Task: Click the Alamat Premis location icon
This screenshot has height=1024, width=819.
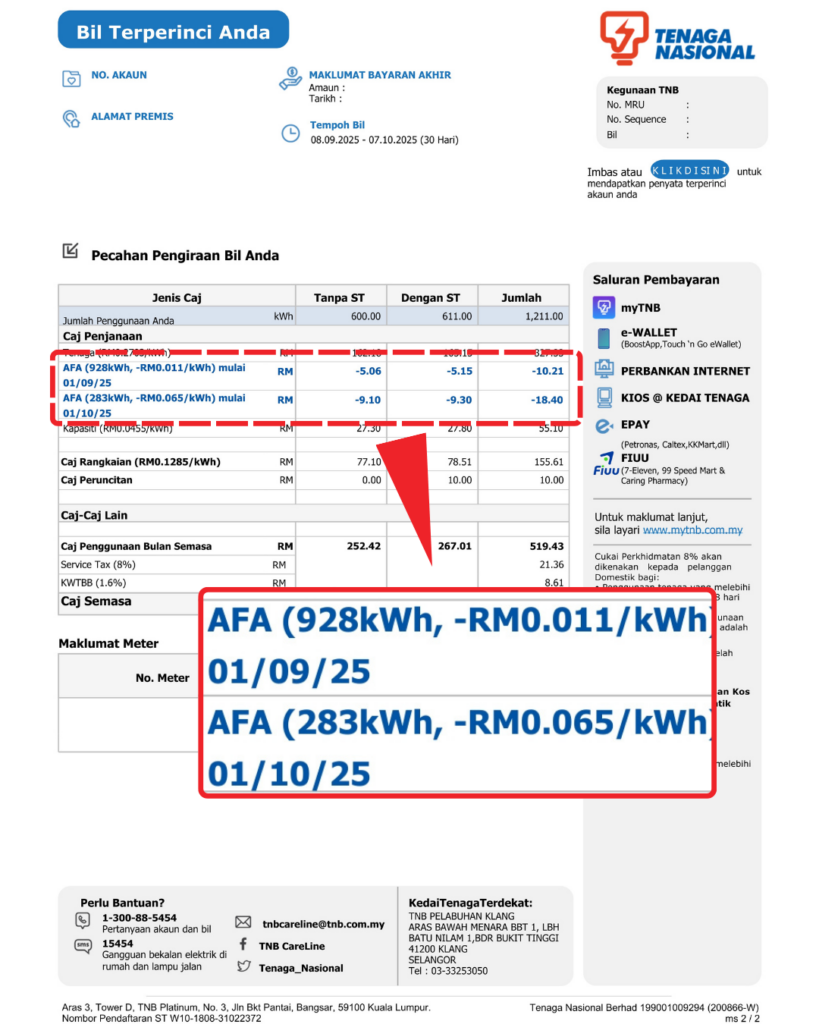Action: [71, 119]
